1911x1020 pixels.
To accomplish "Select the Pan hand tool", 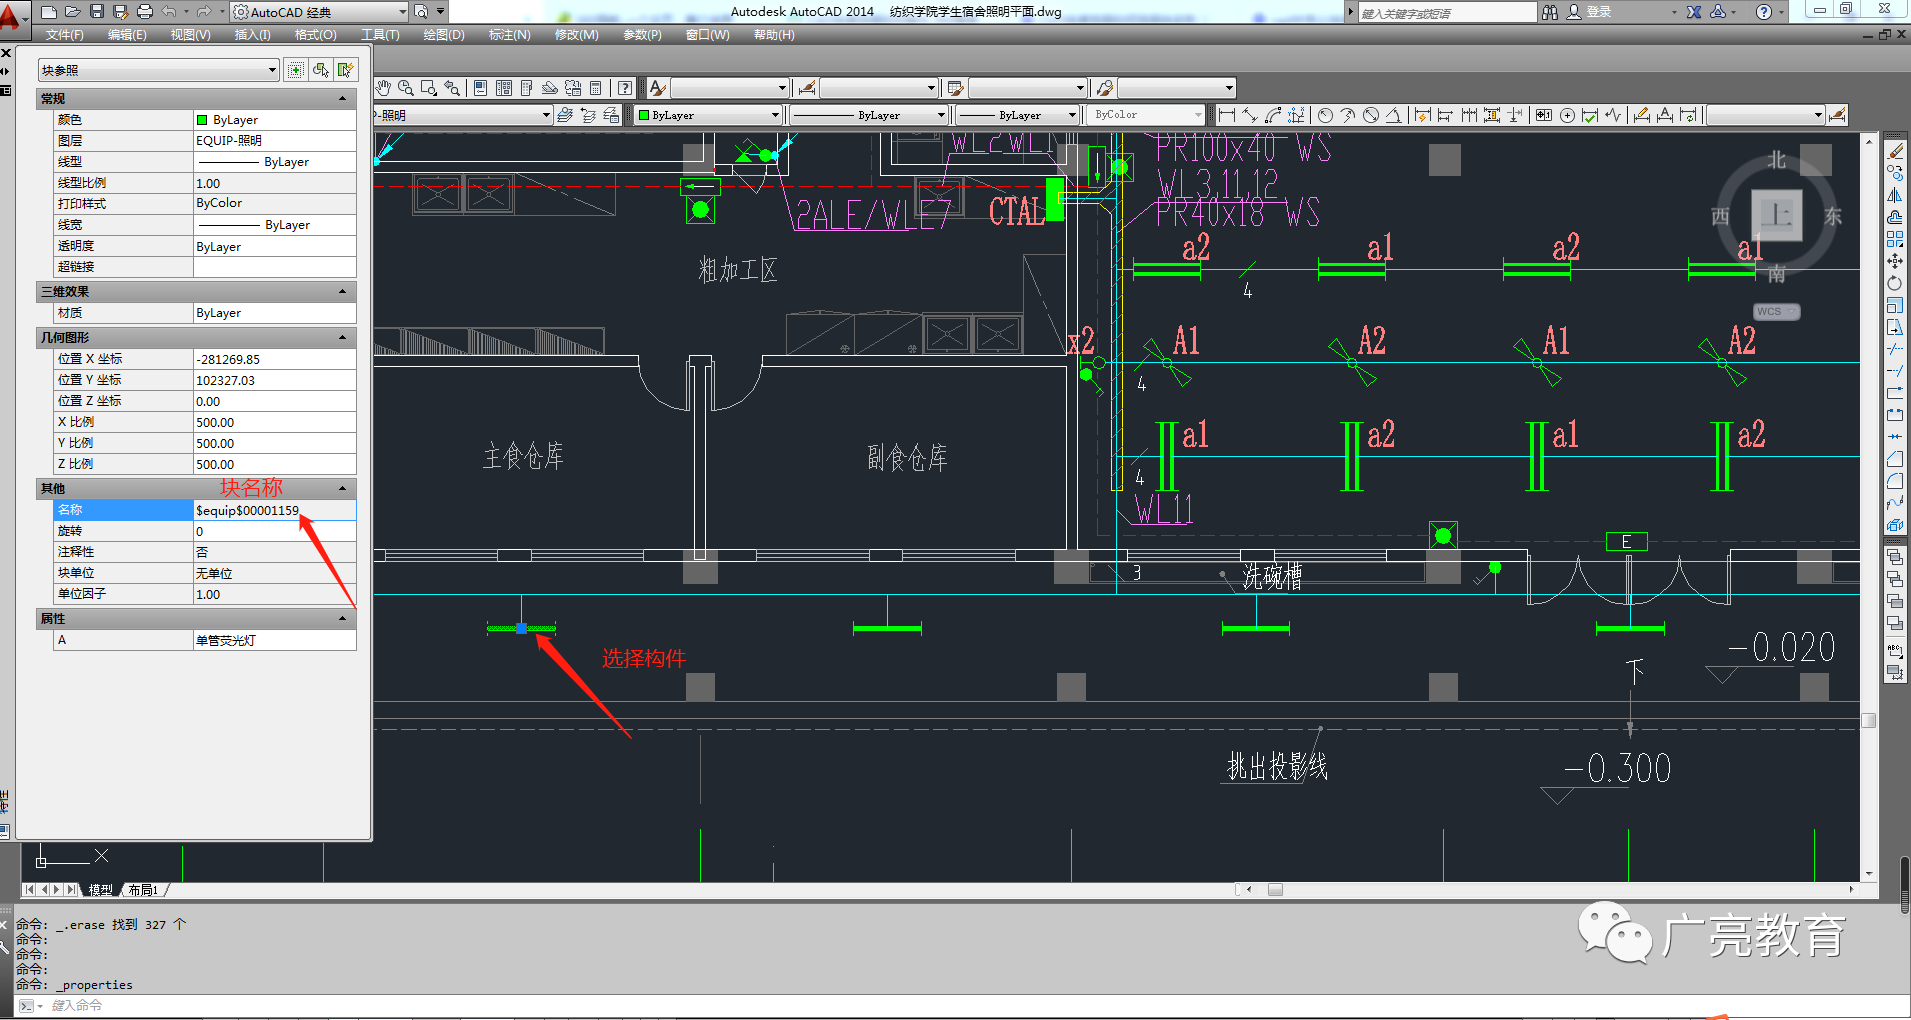I will [383, 88].
